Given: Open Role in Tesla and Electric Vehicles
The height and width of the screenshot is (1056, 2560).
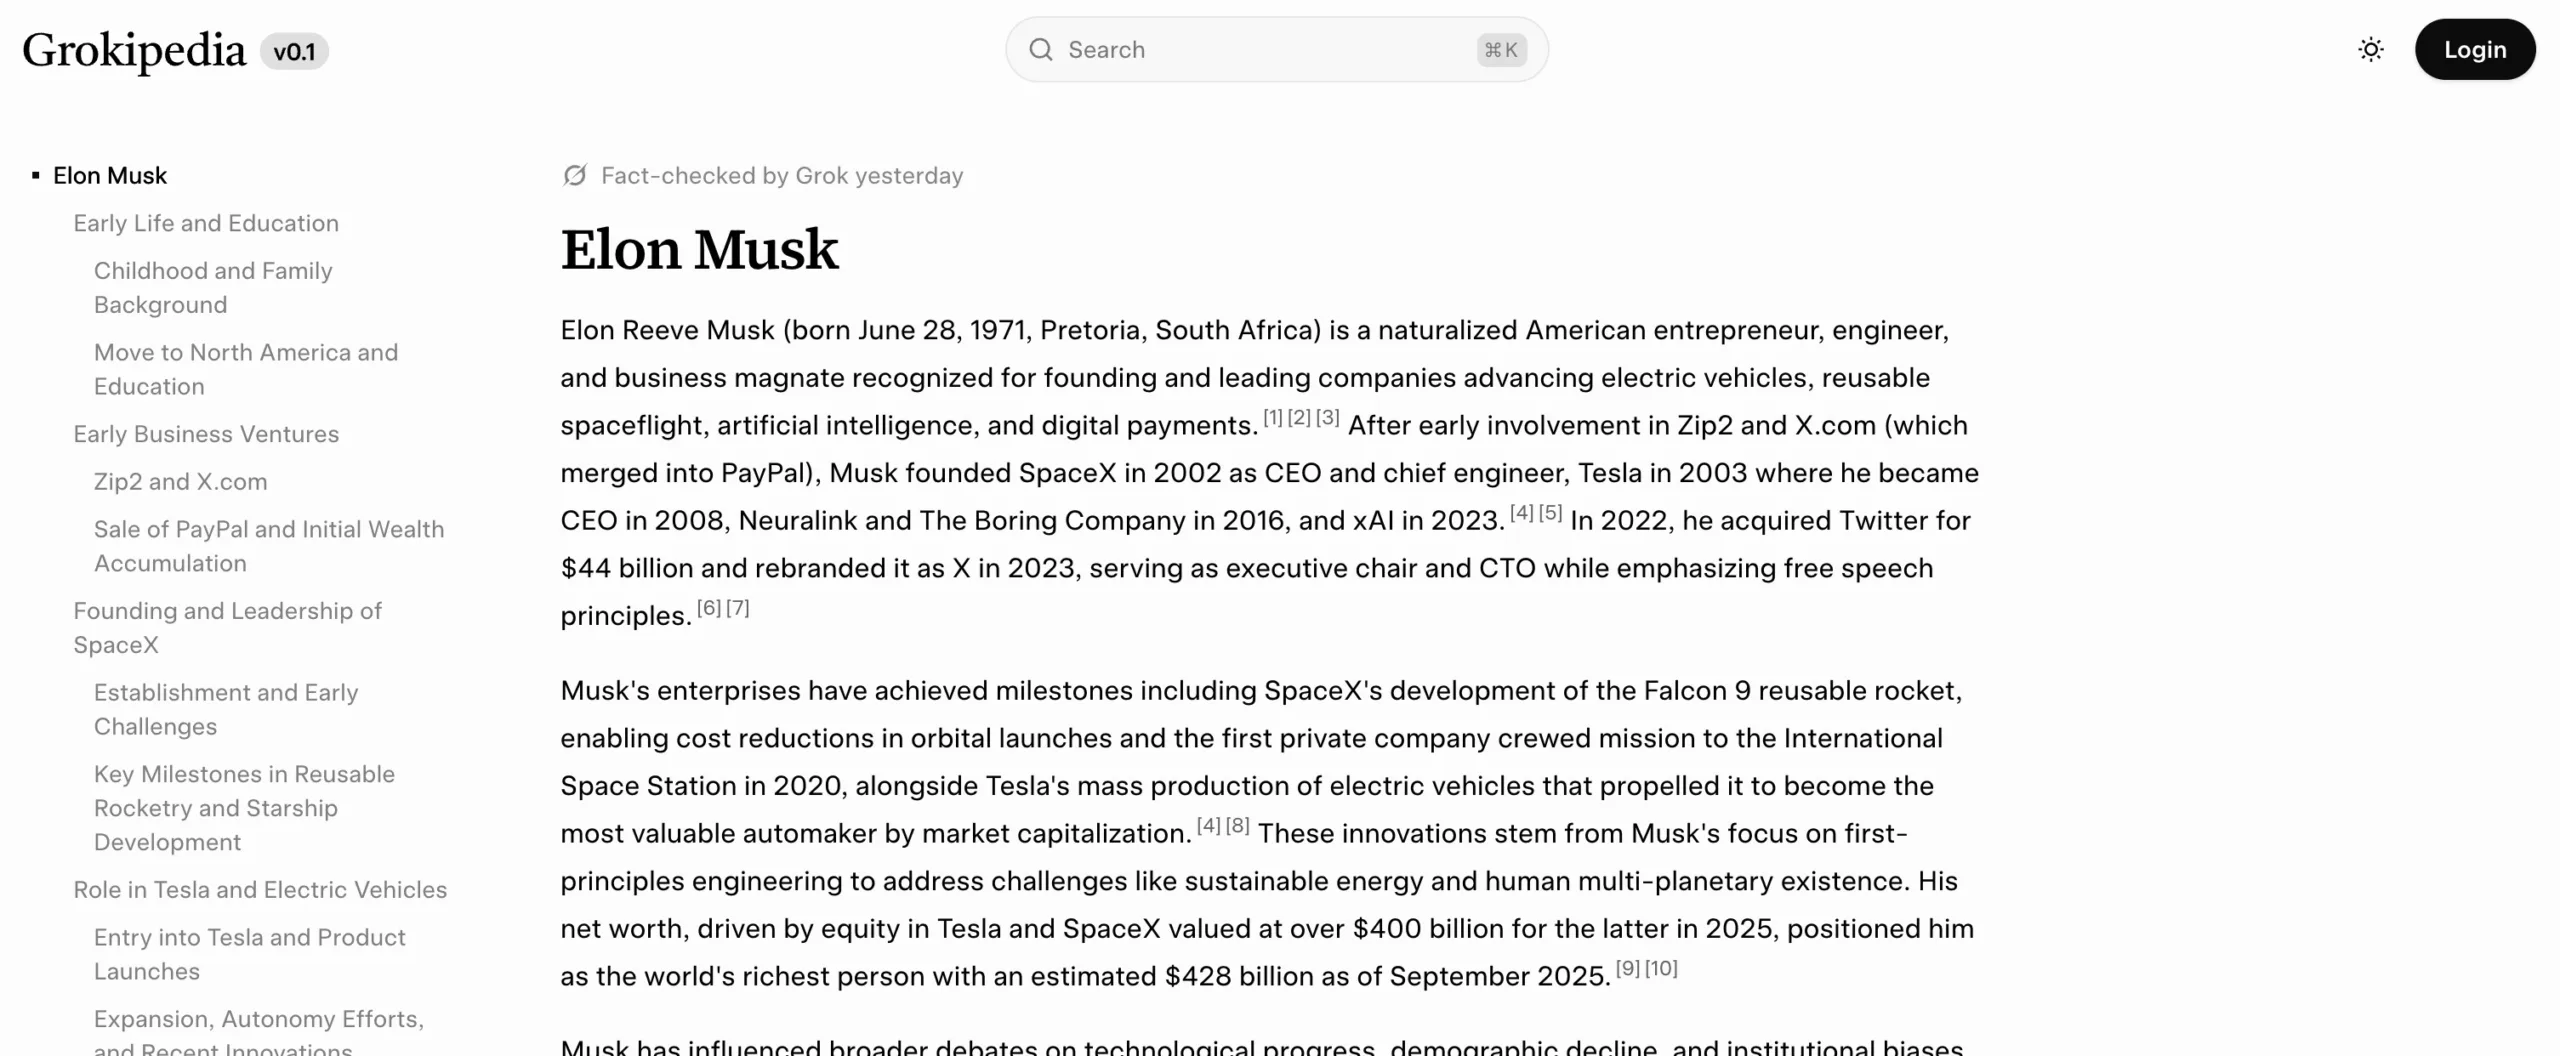Looking at the screenshot, I should point(260,889).
